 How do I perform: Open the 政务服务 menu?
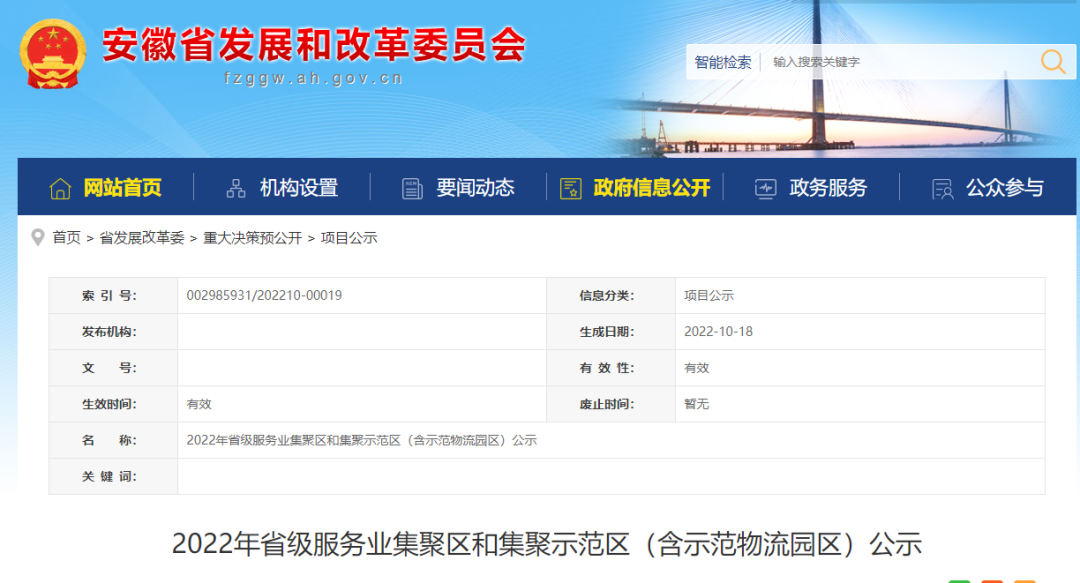(x=829, y=187)
